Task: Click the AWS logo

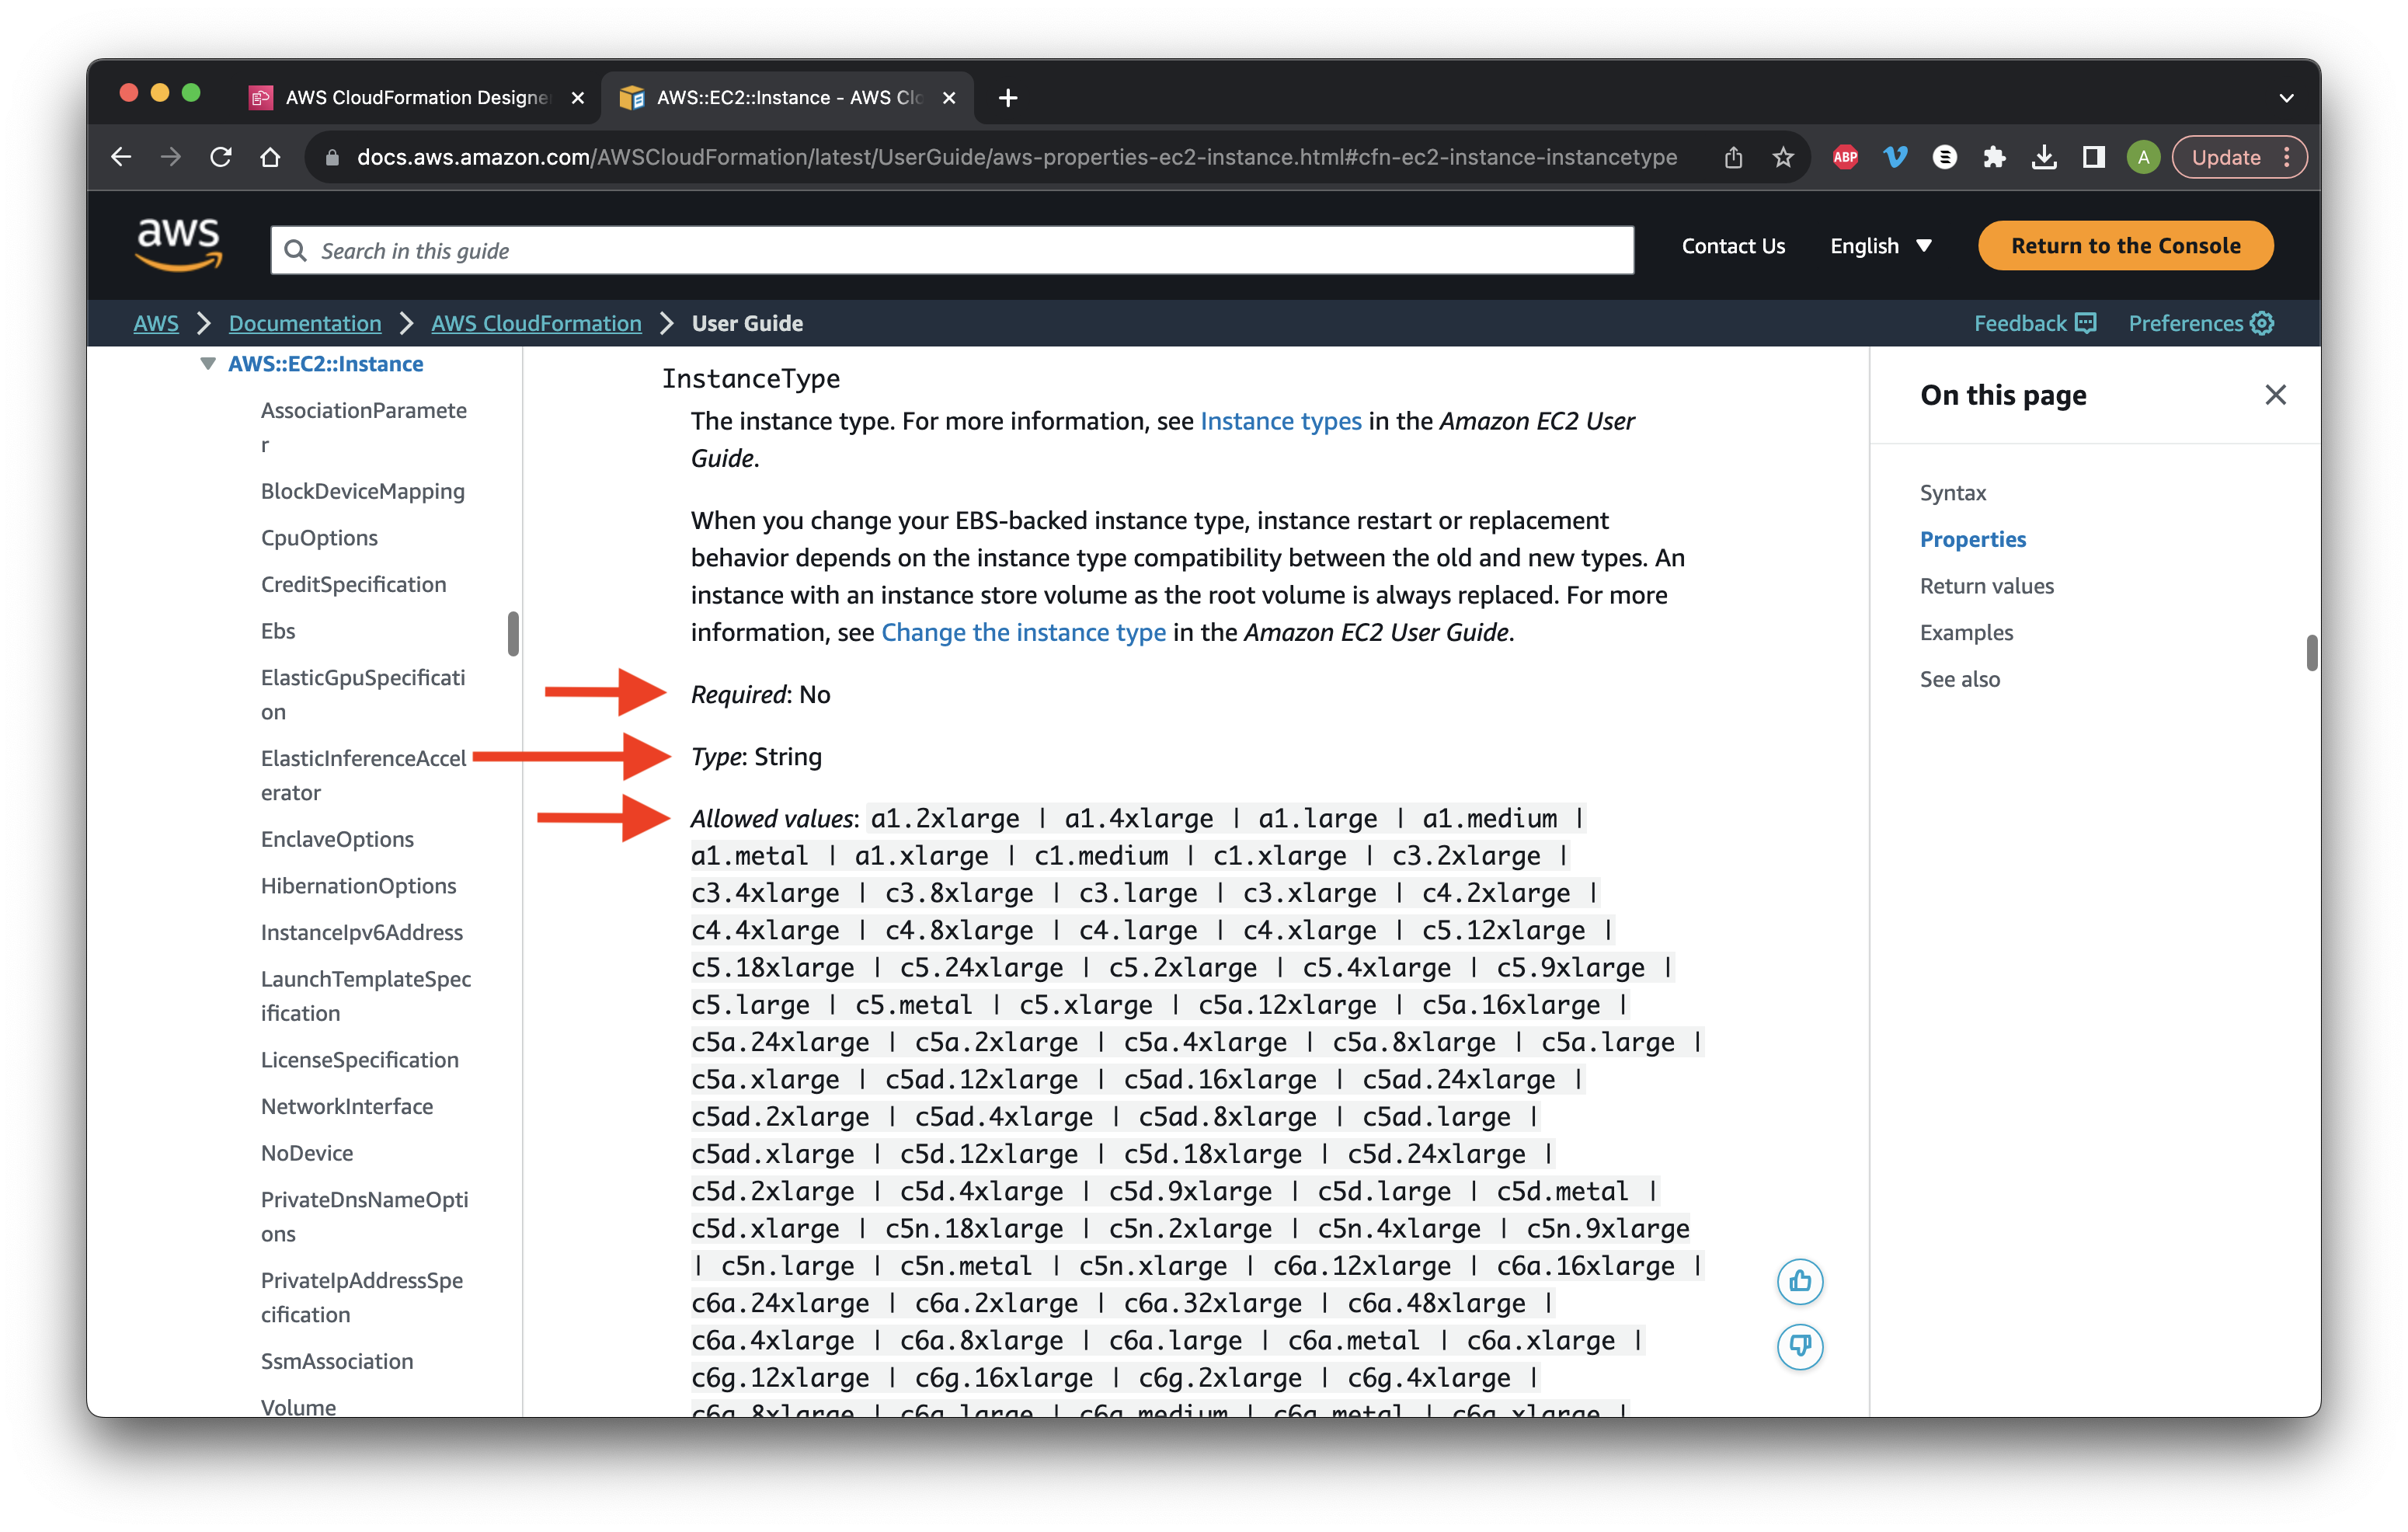Action: click(178, 244)
